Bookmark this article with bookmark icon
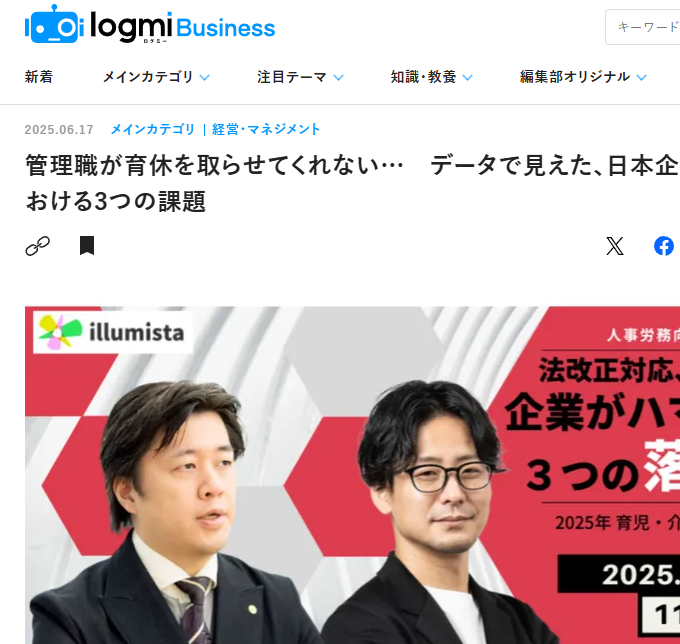 [87, 245]
